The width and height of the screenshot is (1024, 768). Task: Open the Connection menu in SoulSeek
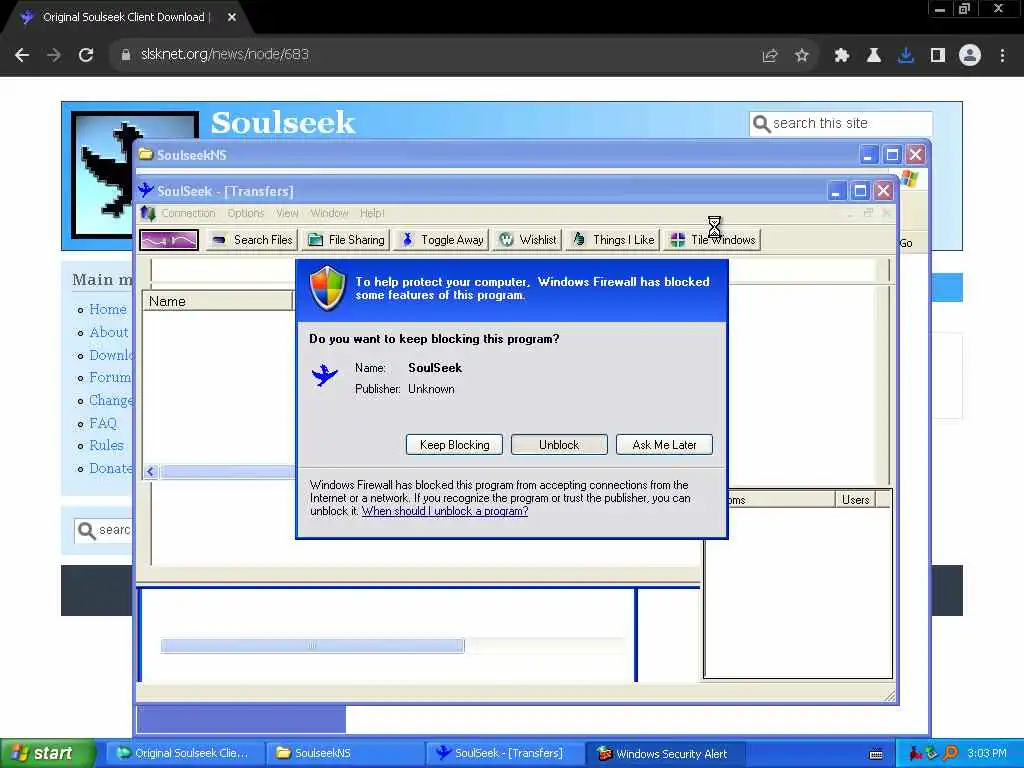pyautogui.click(x=188, y=214)
